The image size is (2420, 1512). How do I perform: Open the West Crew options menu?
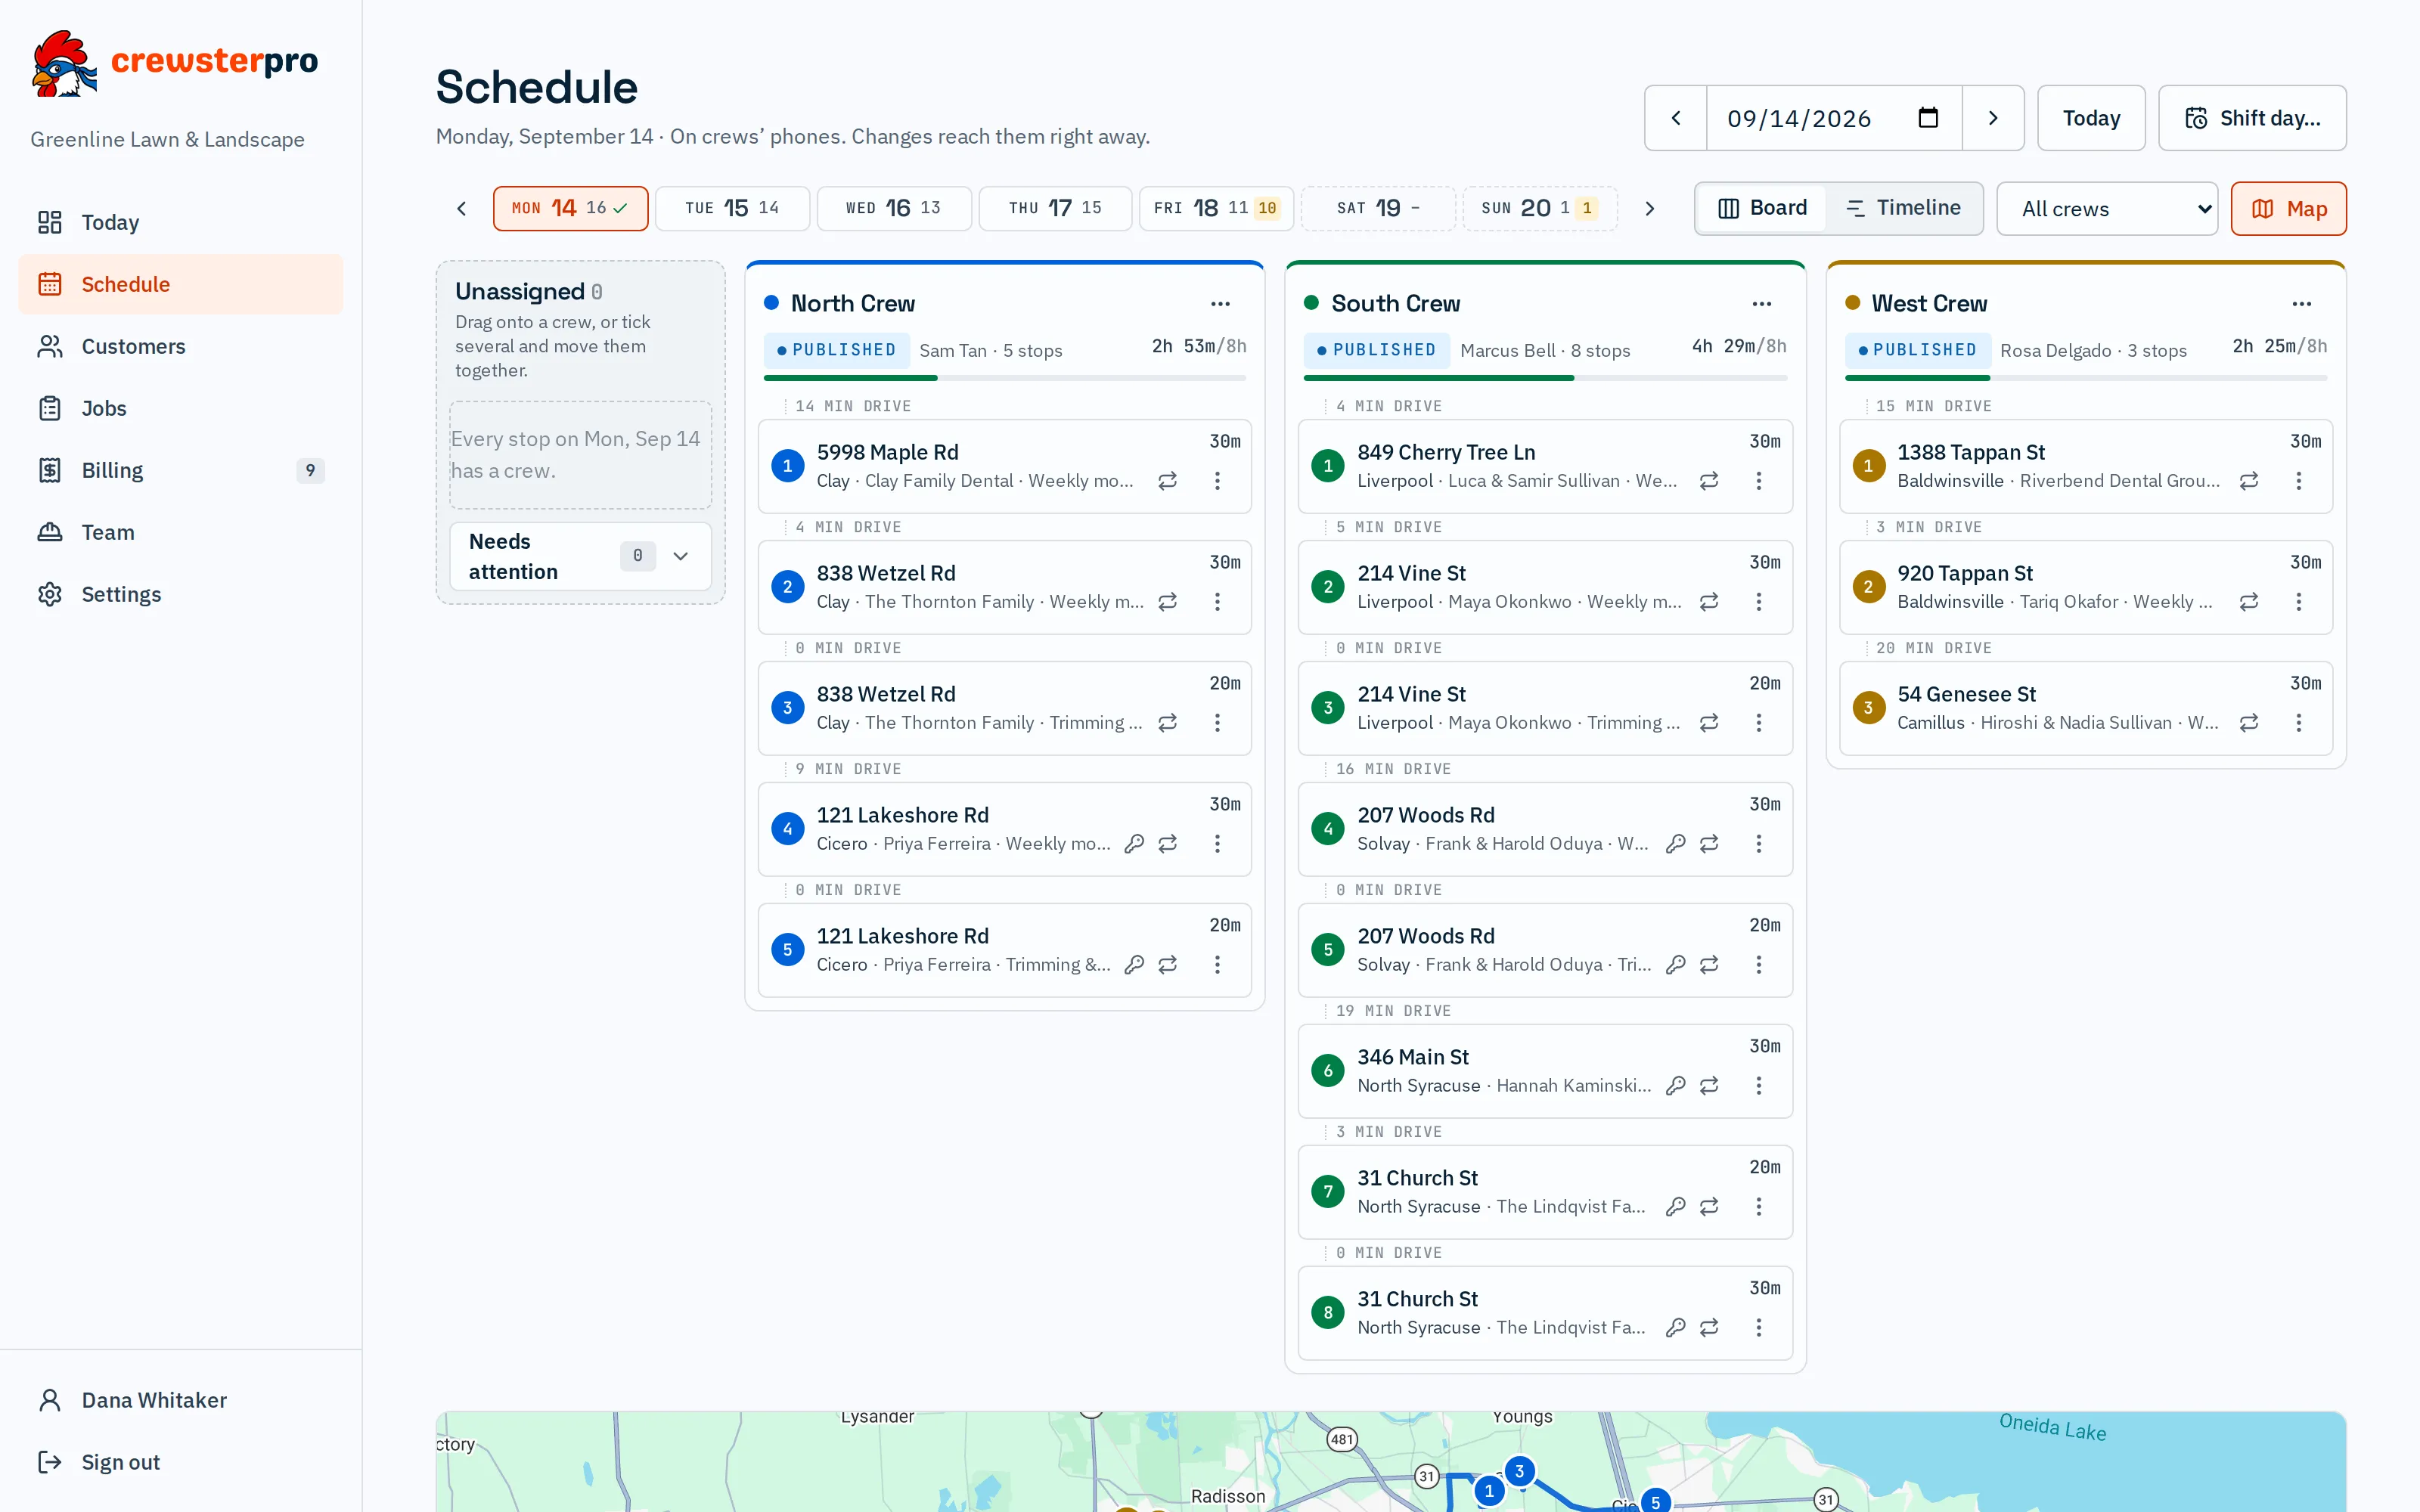(2302, 304)
